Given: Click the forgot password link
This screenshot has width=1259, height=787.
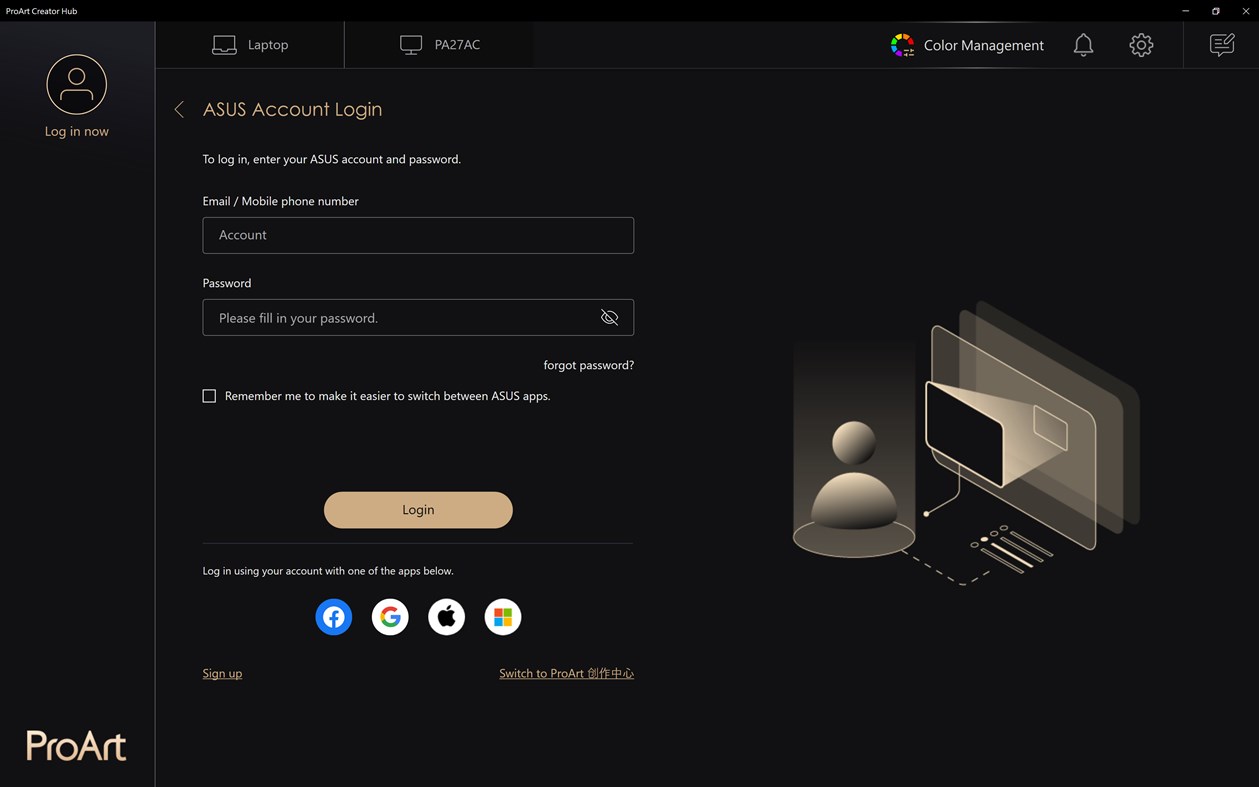Looking at the screenshot, I should pos(588,365).
